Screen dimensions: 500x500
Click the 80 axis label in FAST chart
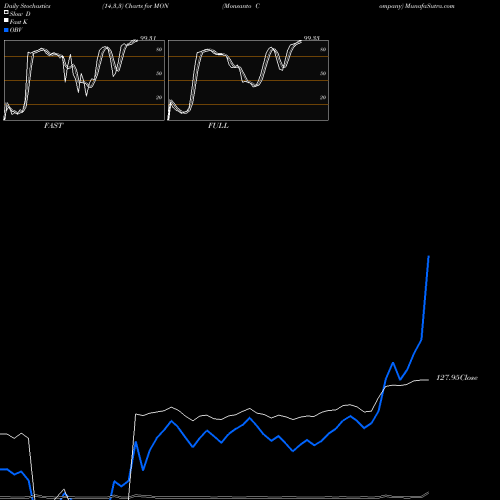159,49
